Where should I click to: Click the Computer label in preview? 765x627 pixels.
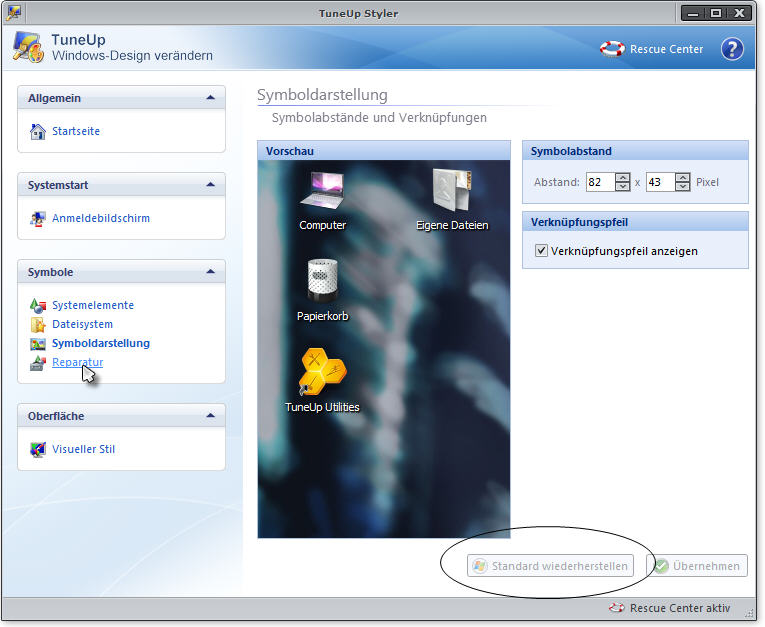(x=322, y=225)
